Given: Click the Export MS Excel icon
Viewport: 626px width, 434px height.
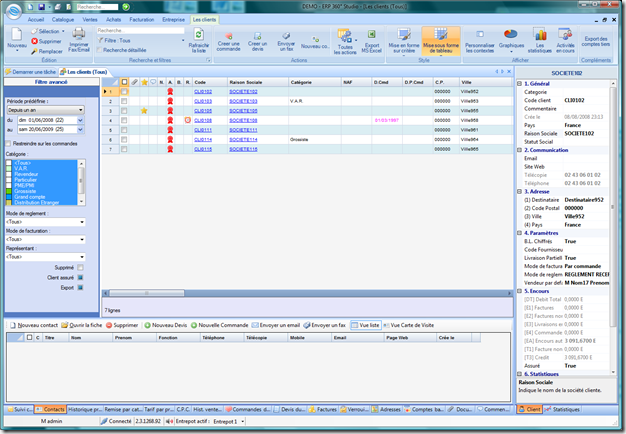Looking at the screenshot, I should [x=372, y=34].
